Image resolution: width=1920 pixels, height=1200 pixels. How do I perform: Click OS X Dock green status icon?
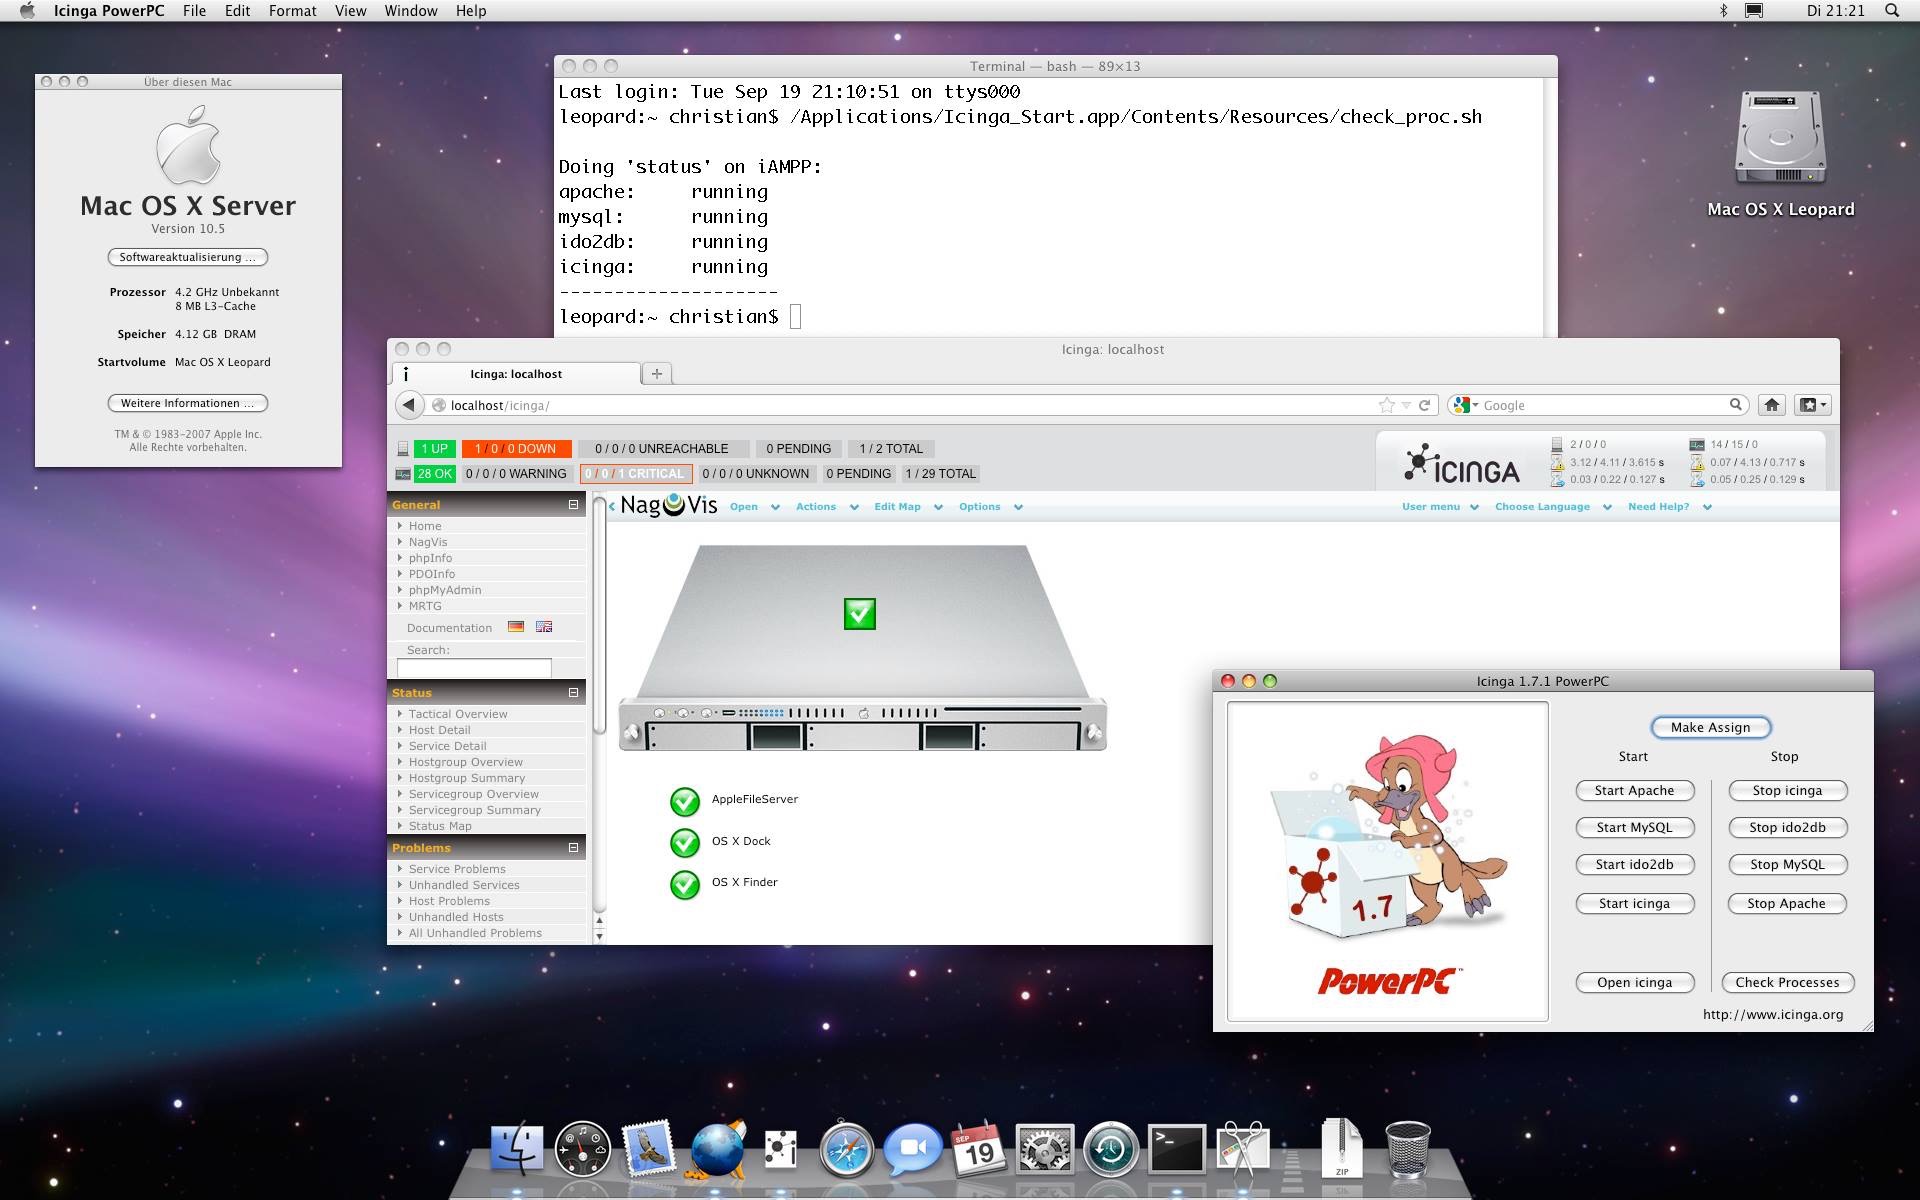pos(685,843)
